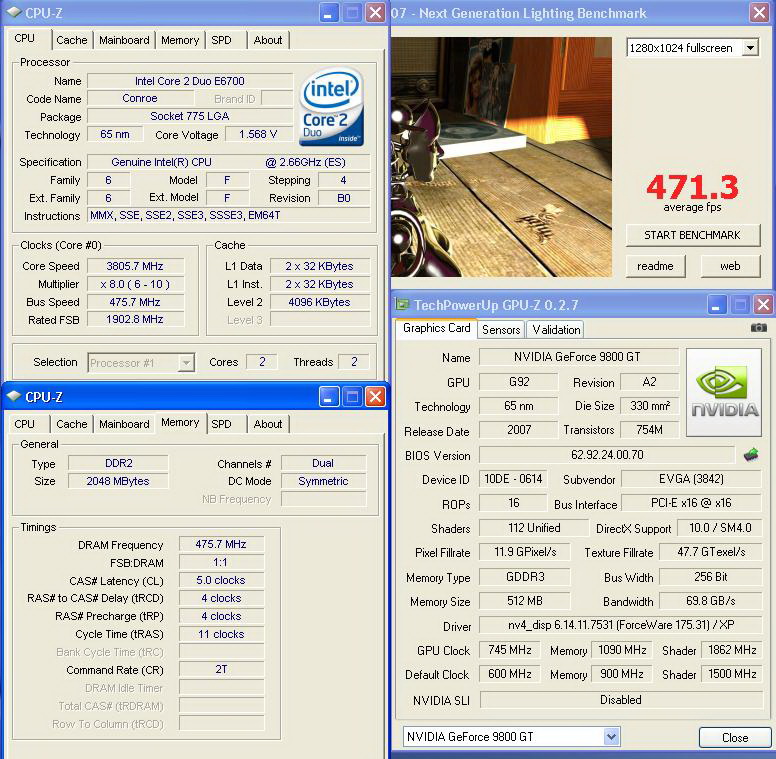Open Mainboard tab in lower CPU-Z window
This screenshot has width=776, height=759.
click(x=124, y=424)
